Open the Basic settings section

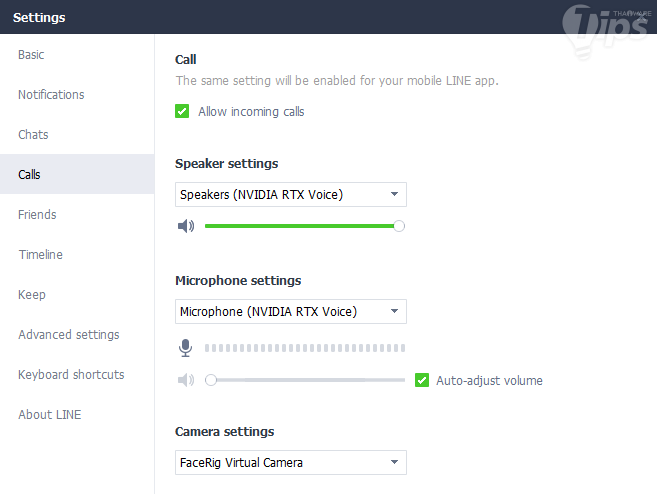(77, 54)
